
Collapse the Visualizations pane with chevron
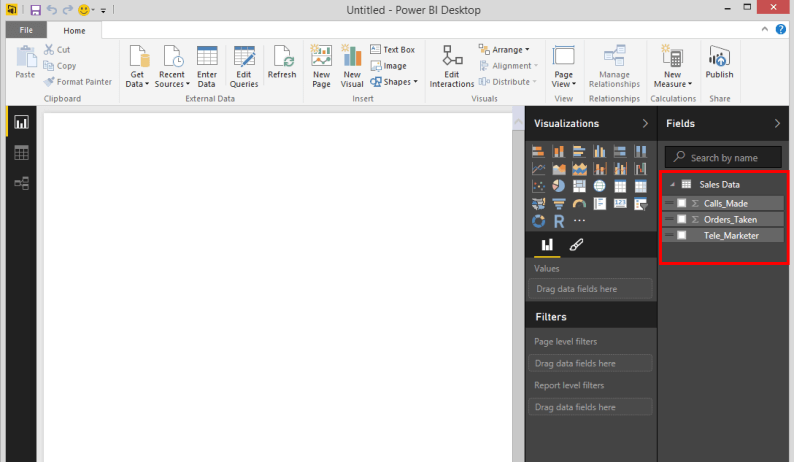645,124
